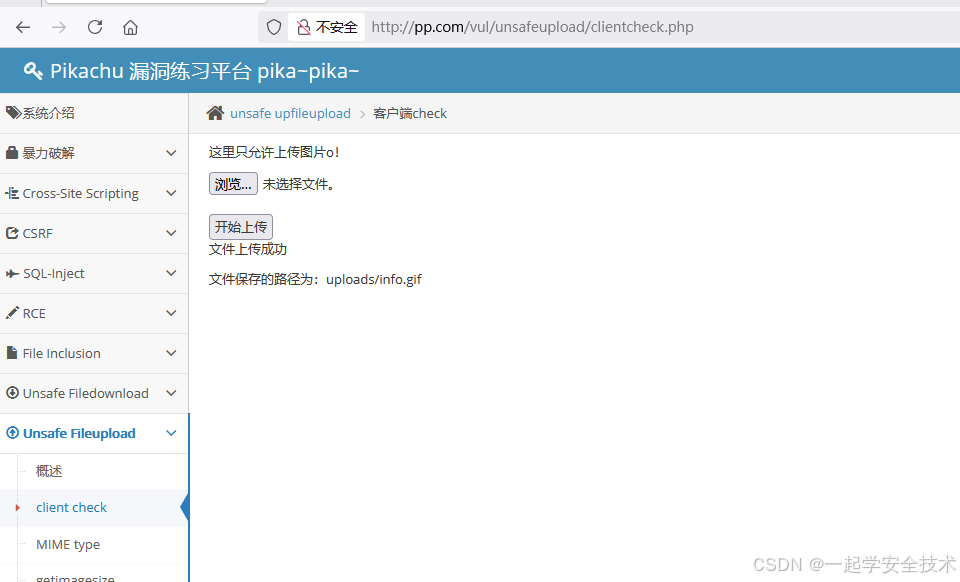The height and width of the screenshot is (582, 960).
Task: Click the key icon in Pikachu header
Action: point(33,71)
